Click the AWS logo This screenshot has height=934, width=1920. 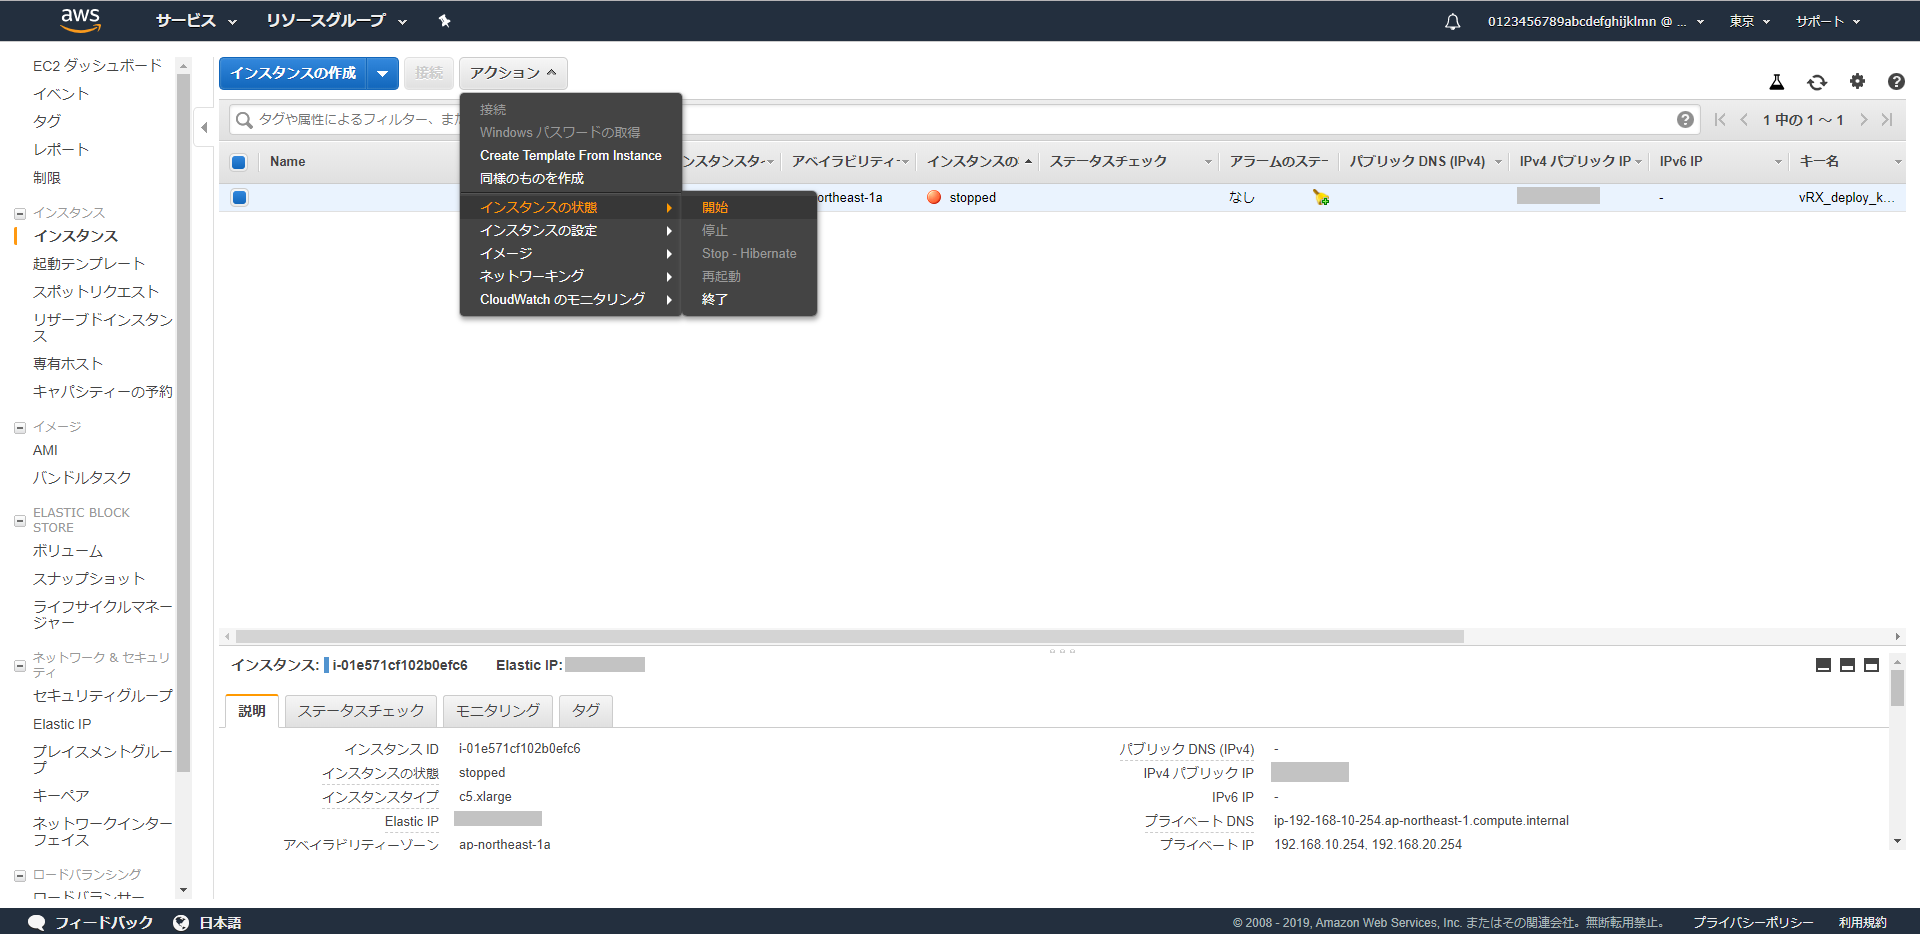tap(80, 20)
